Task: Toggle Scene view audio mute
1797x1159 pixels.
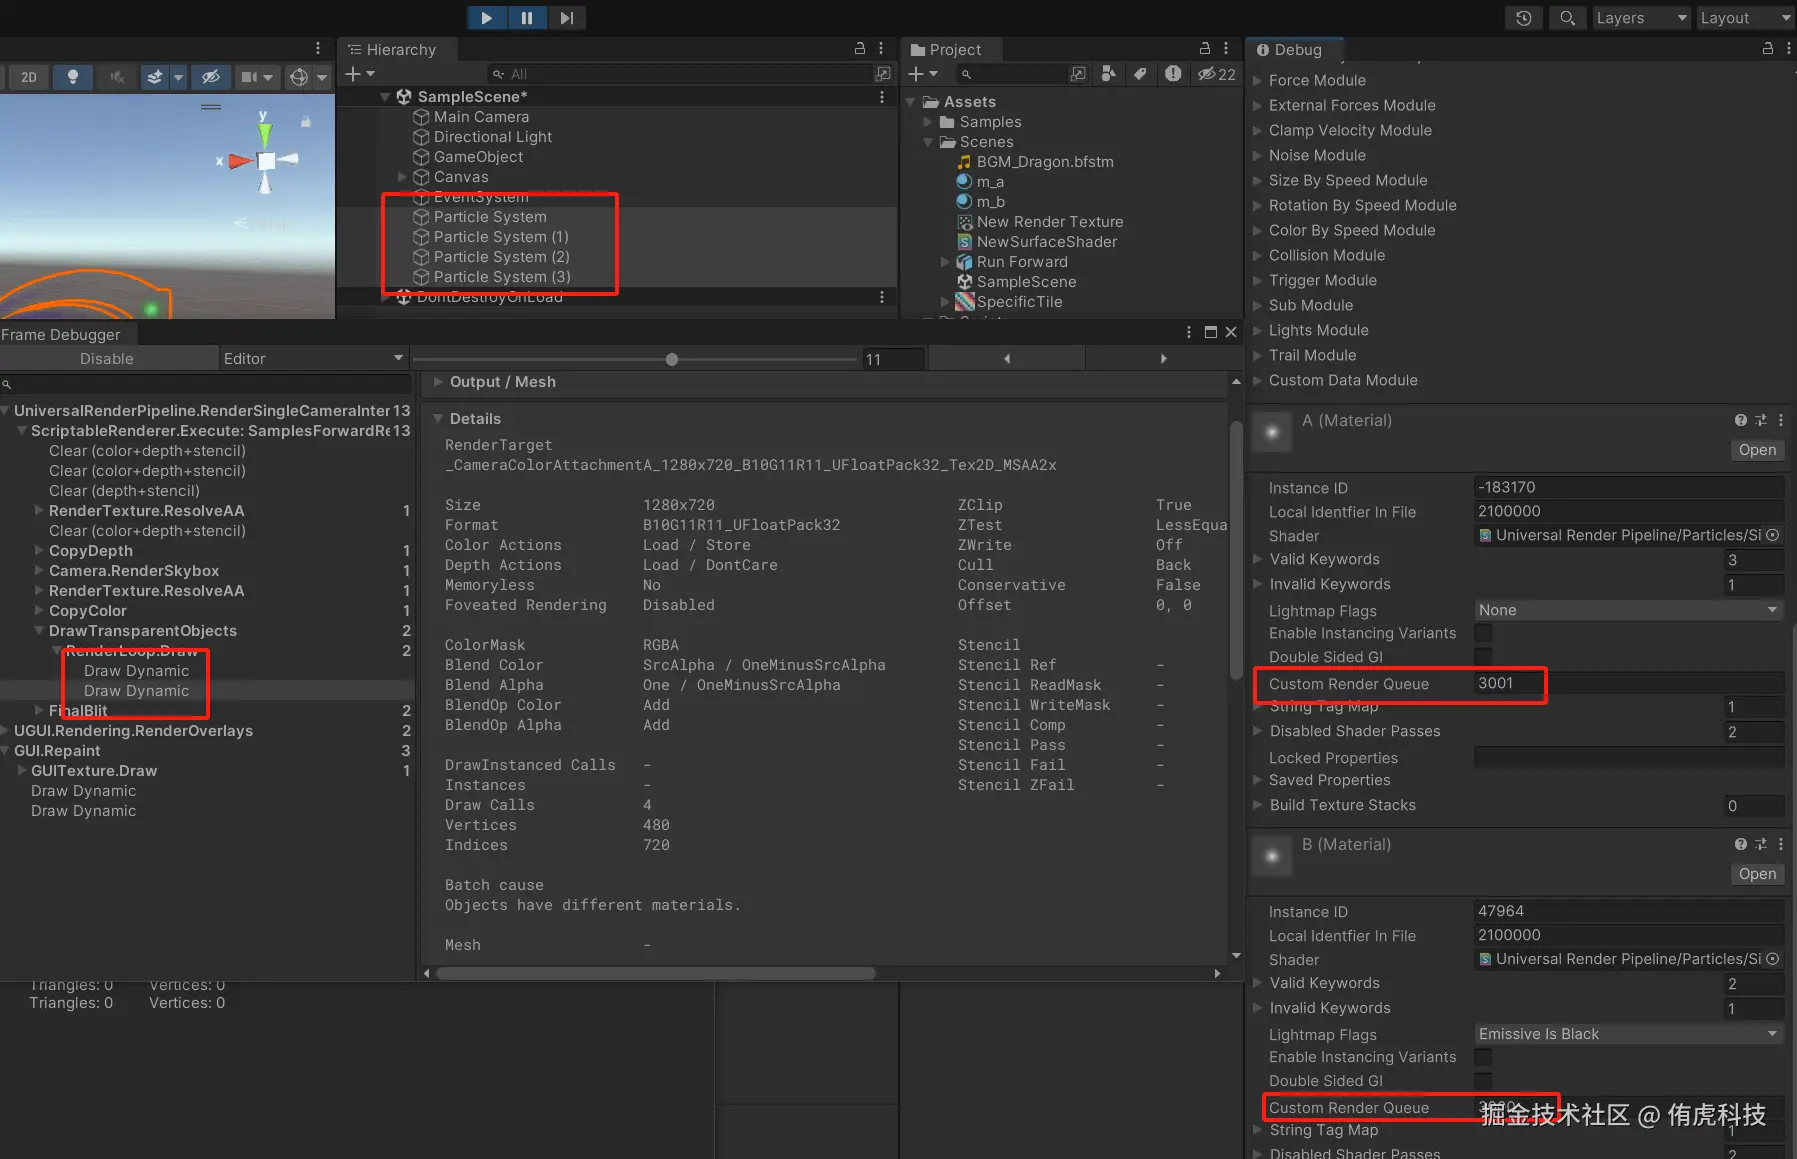Action: 117,77
